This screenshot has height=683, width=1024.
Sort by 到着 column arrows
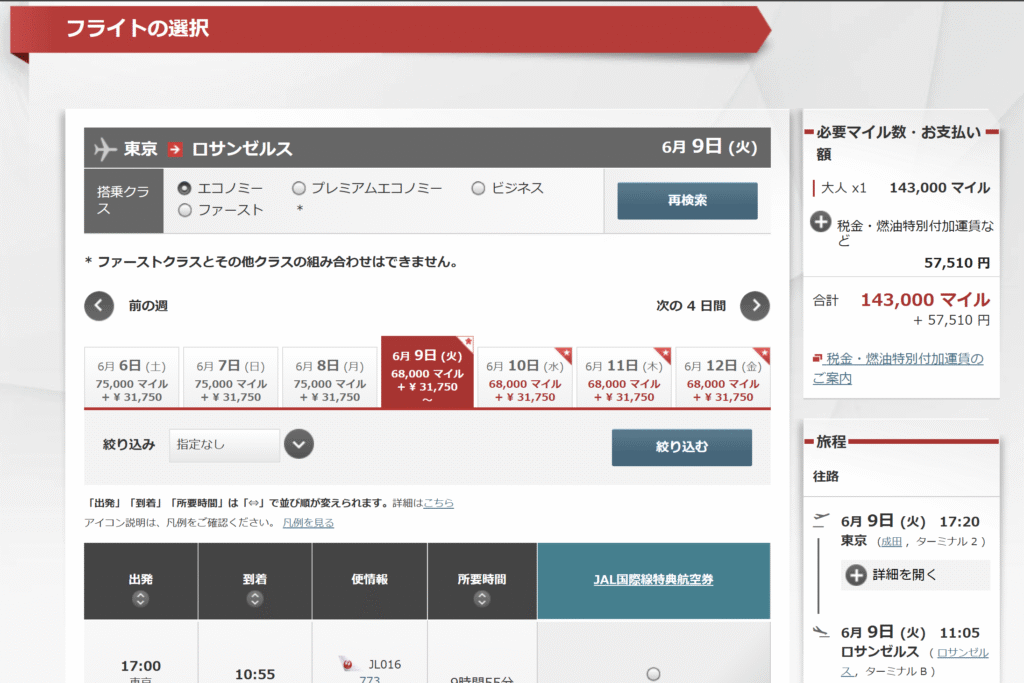tap(255, 599)
